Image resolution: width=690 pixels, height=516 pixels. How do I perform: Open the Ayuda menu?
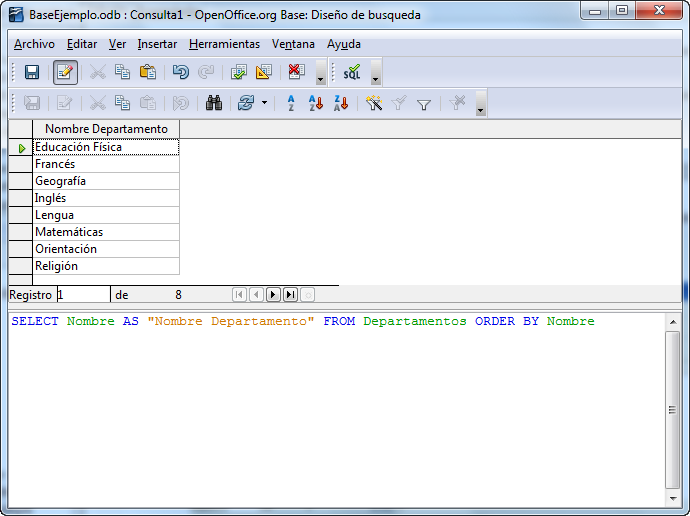click(x=344, y=44)
